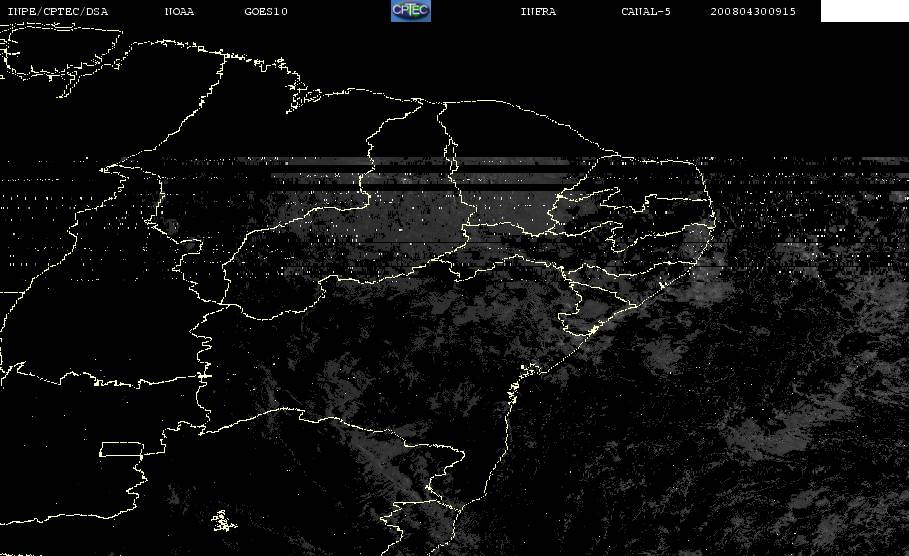Image resolution: width=909 pixels, height=556 pixels.
Task: Select the INFRA label in the header
Action: tap(538, 12)
